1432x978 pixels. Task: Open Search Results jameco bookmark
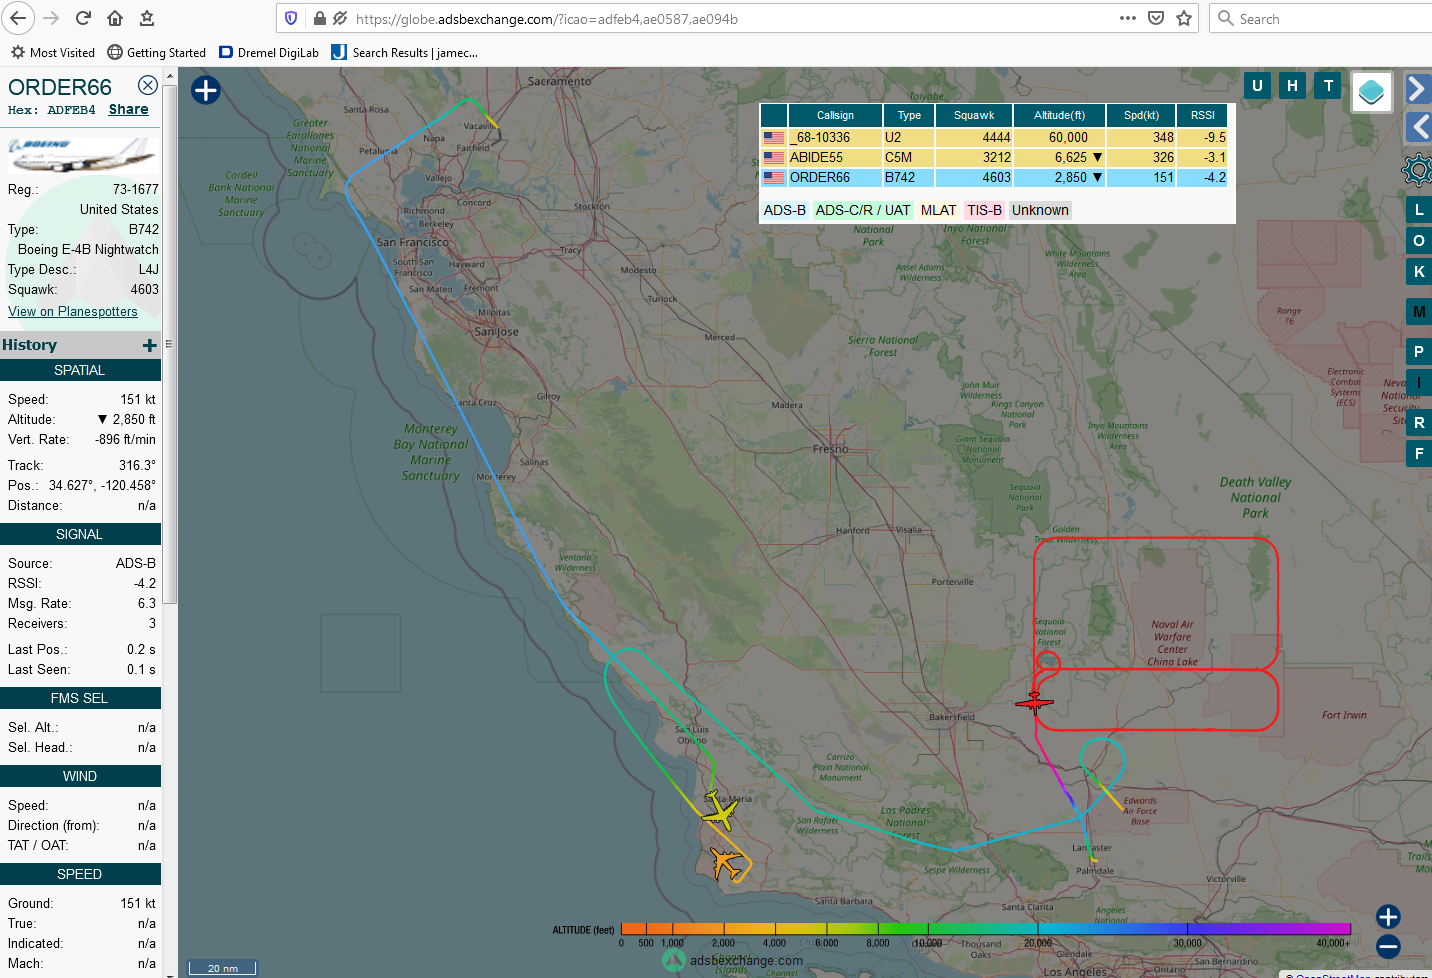coord(405,53)
